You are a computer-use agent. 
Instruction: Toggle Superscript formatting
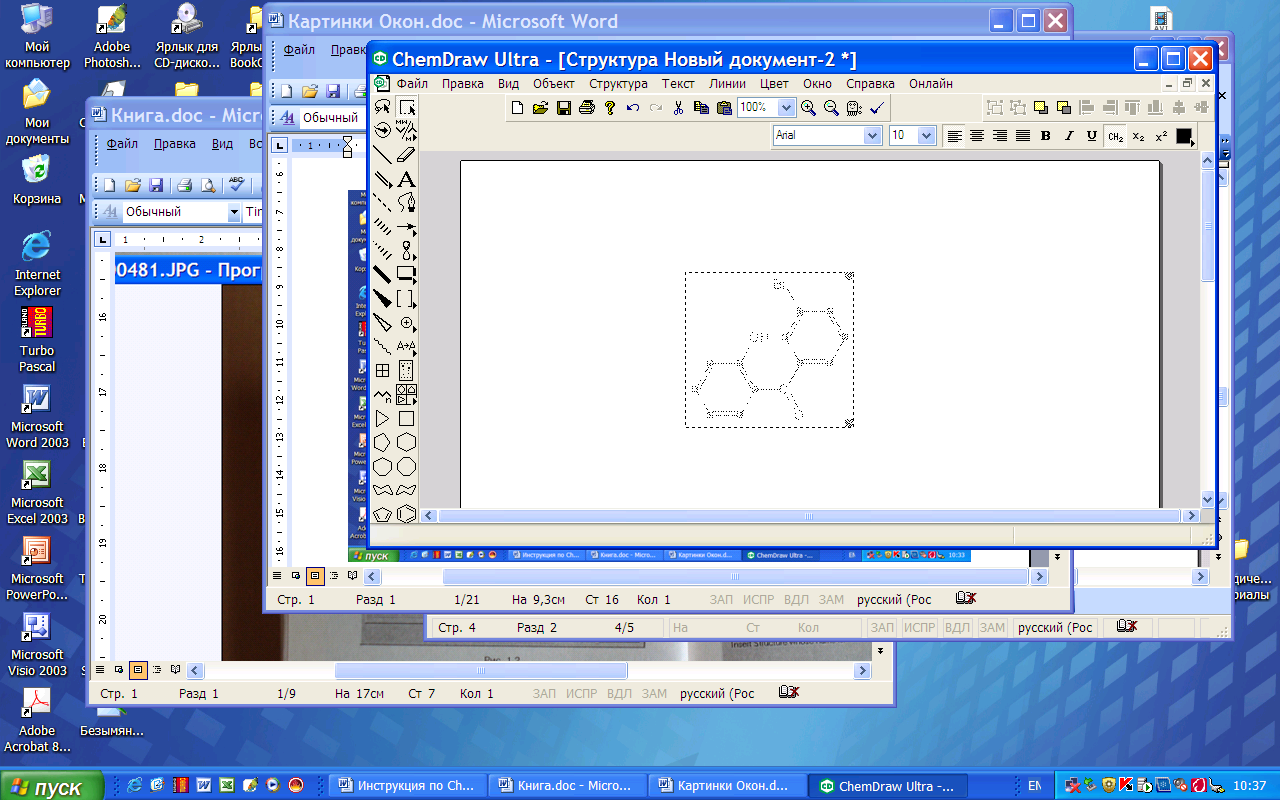pyautogui.click(x=1161, y=136)
